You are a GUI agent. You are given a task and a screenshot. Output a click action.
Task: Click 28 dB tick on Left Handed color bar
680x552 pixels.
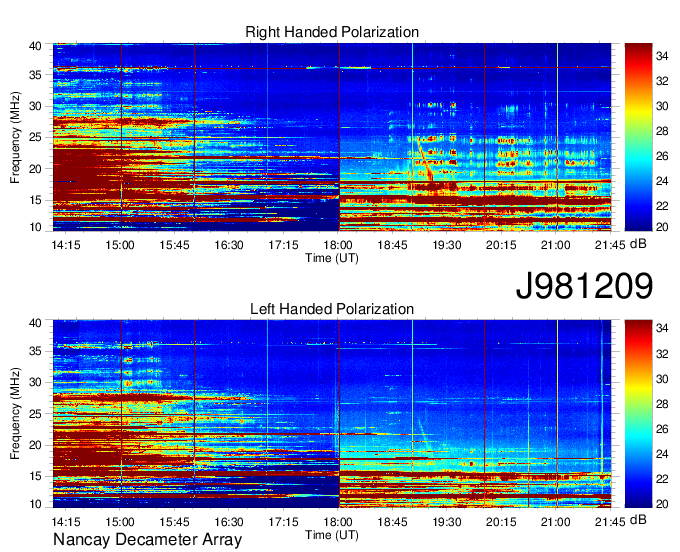click(x=662, y=404)
